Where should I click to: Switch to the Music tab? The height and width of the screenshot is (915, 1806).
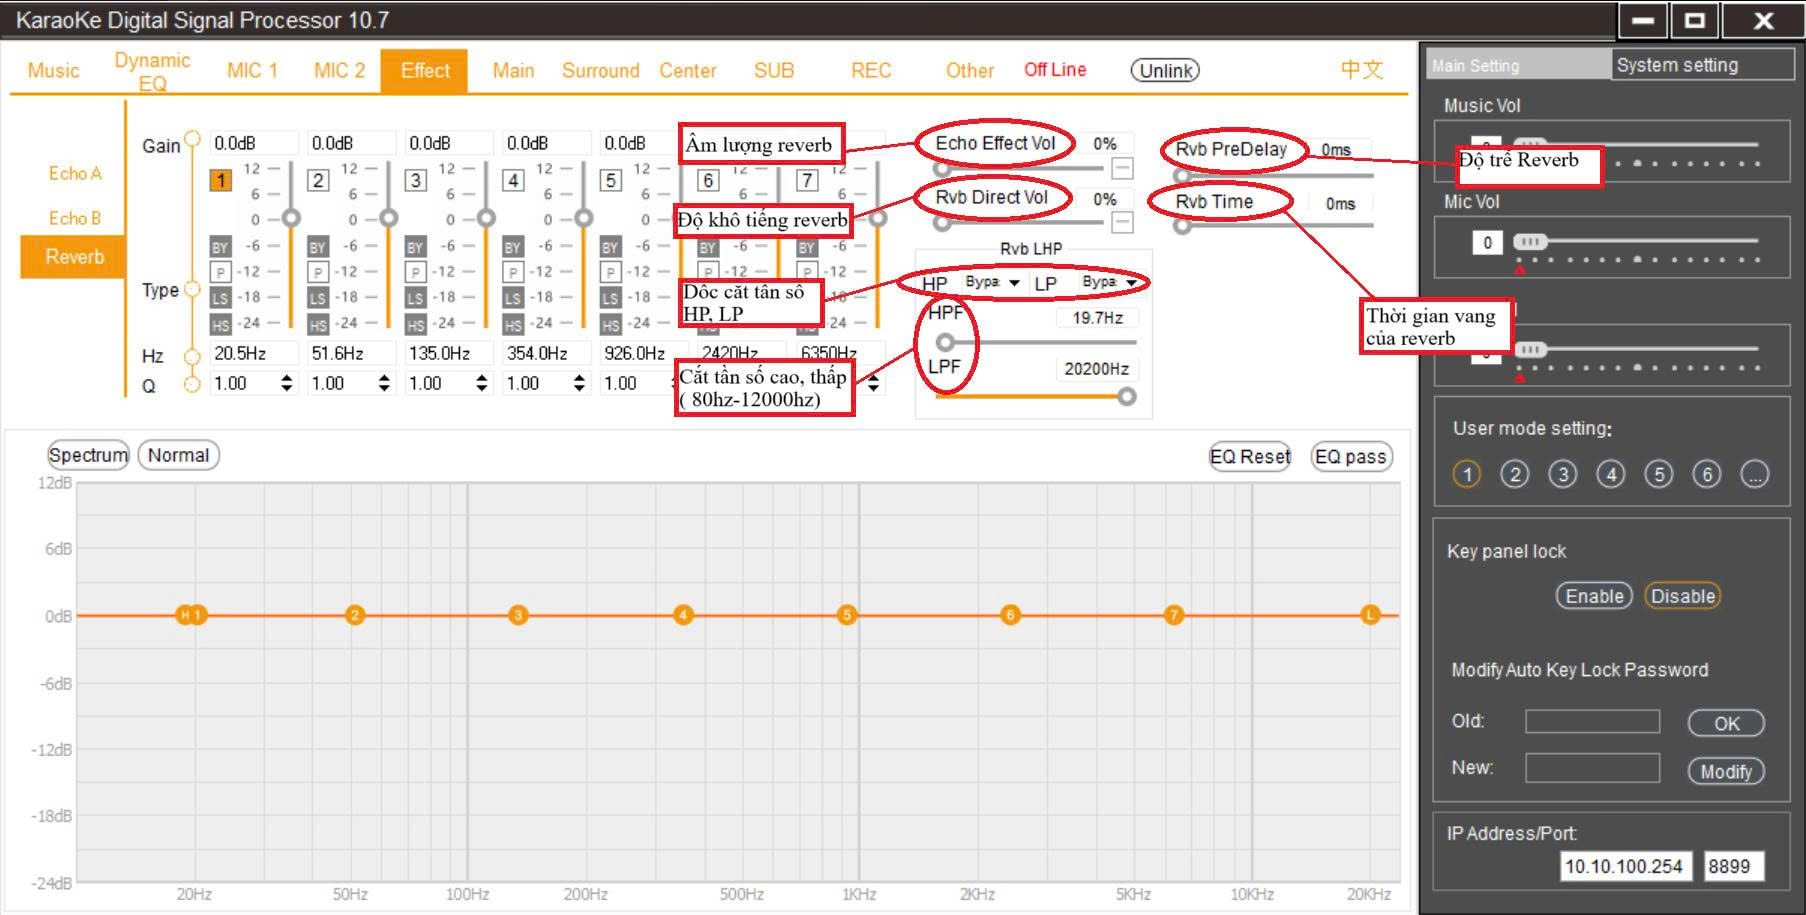[53, 70]
